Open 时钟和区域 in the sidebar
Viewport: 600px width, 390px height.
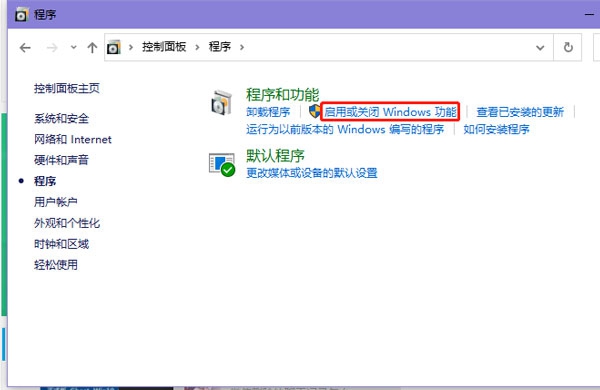[61, 244]
